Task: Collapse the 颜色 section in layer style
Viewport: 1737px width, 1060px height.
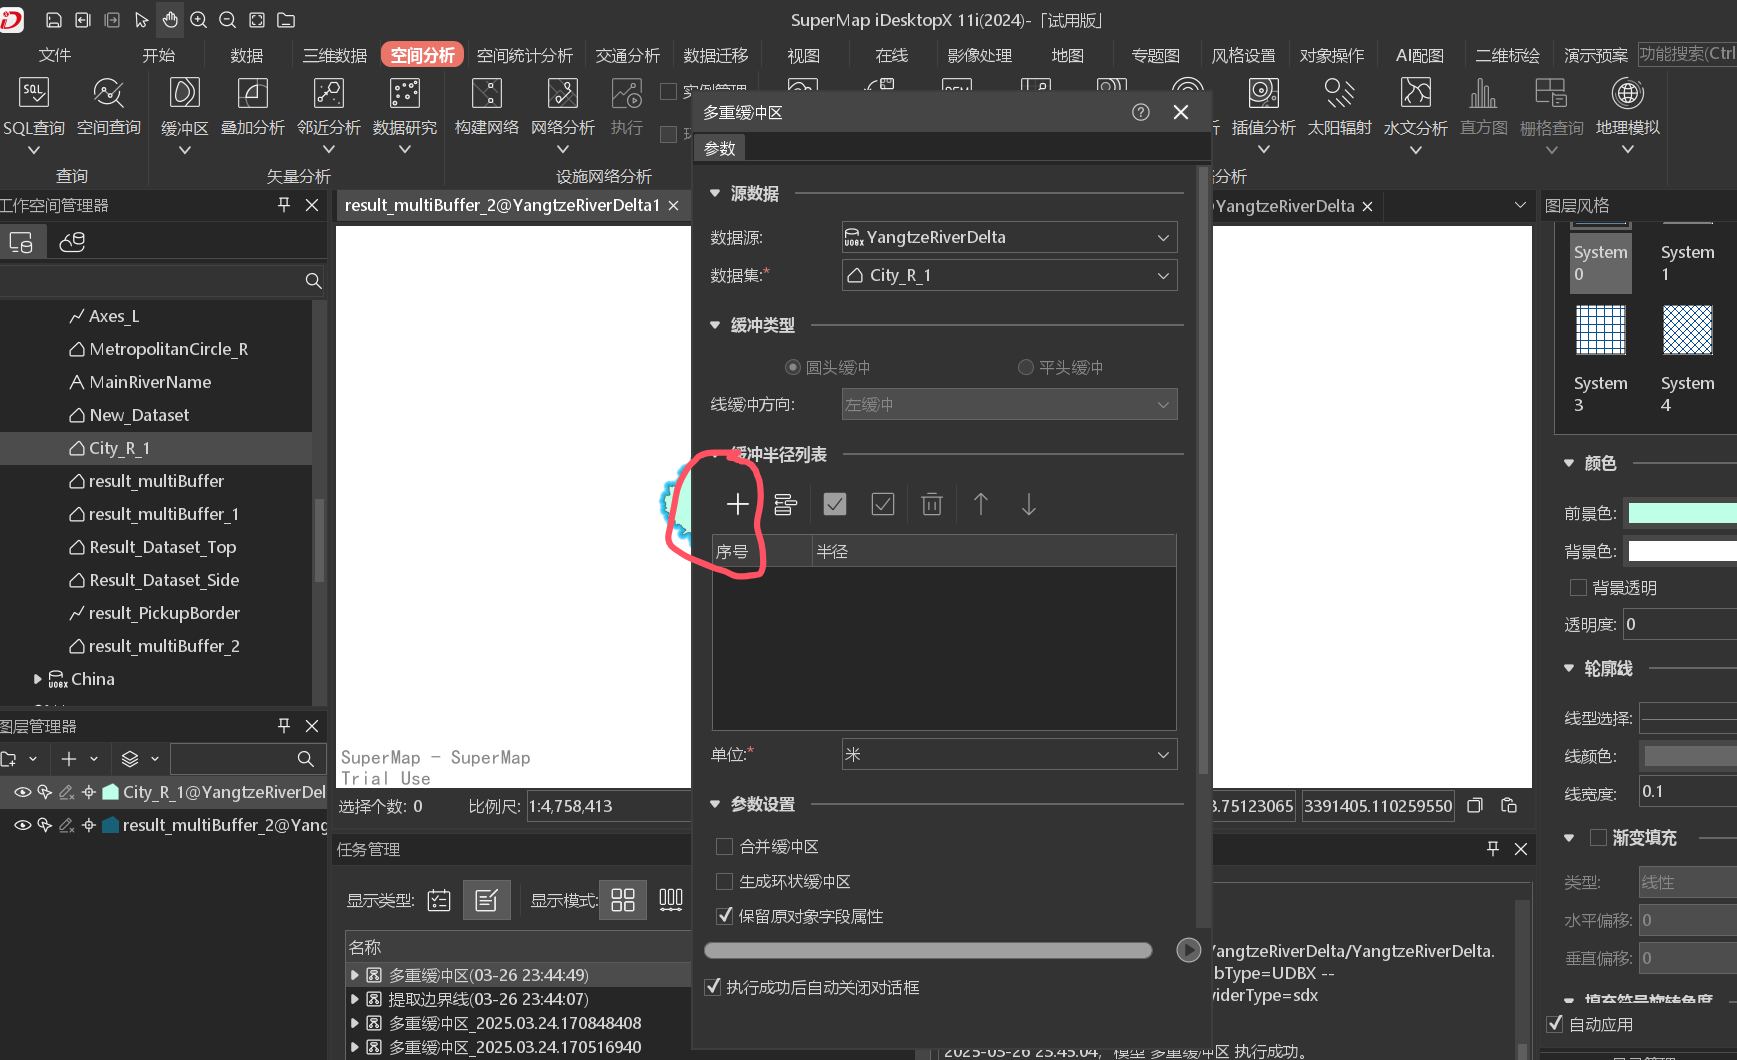Action: (x=1569, y=463)
